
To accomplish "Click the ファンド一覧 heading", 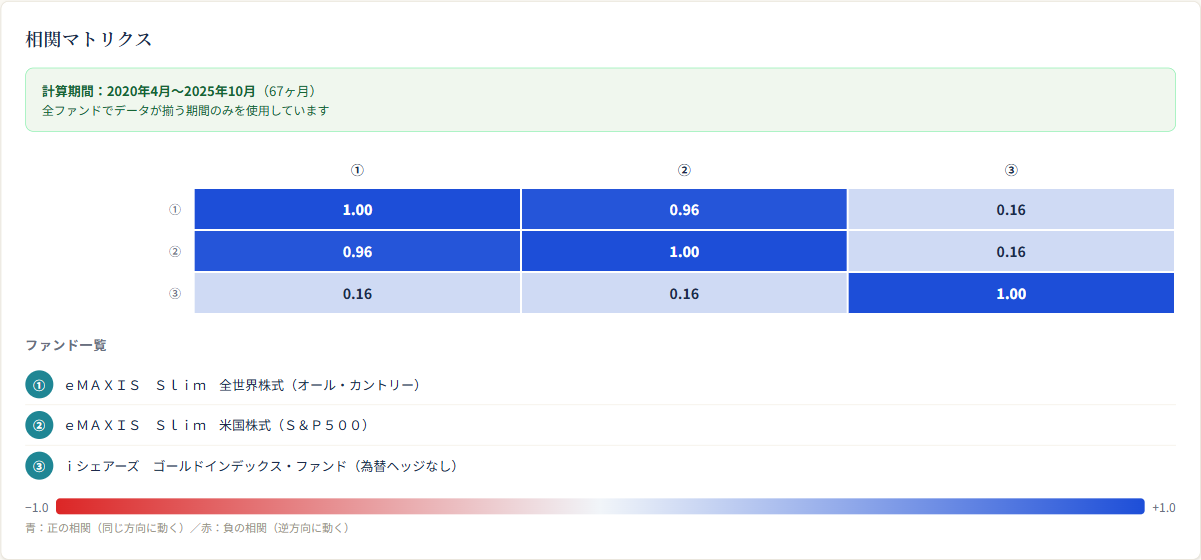I will pos(66,345).
